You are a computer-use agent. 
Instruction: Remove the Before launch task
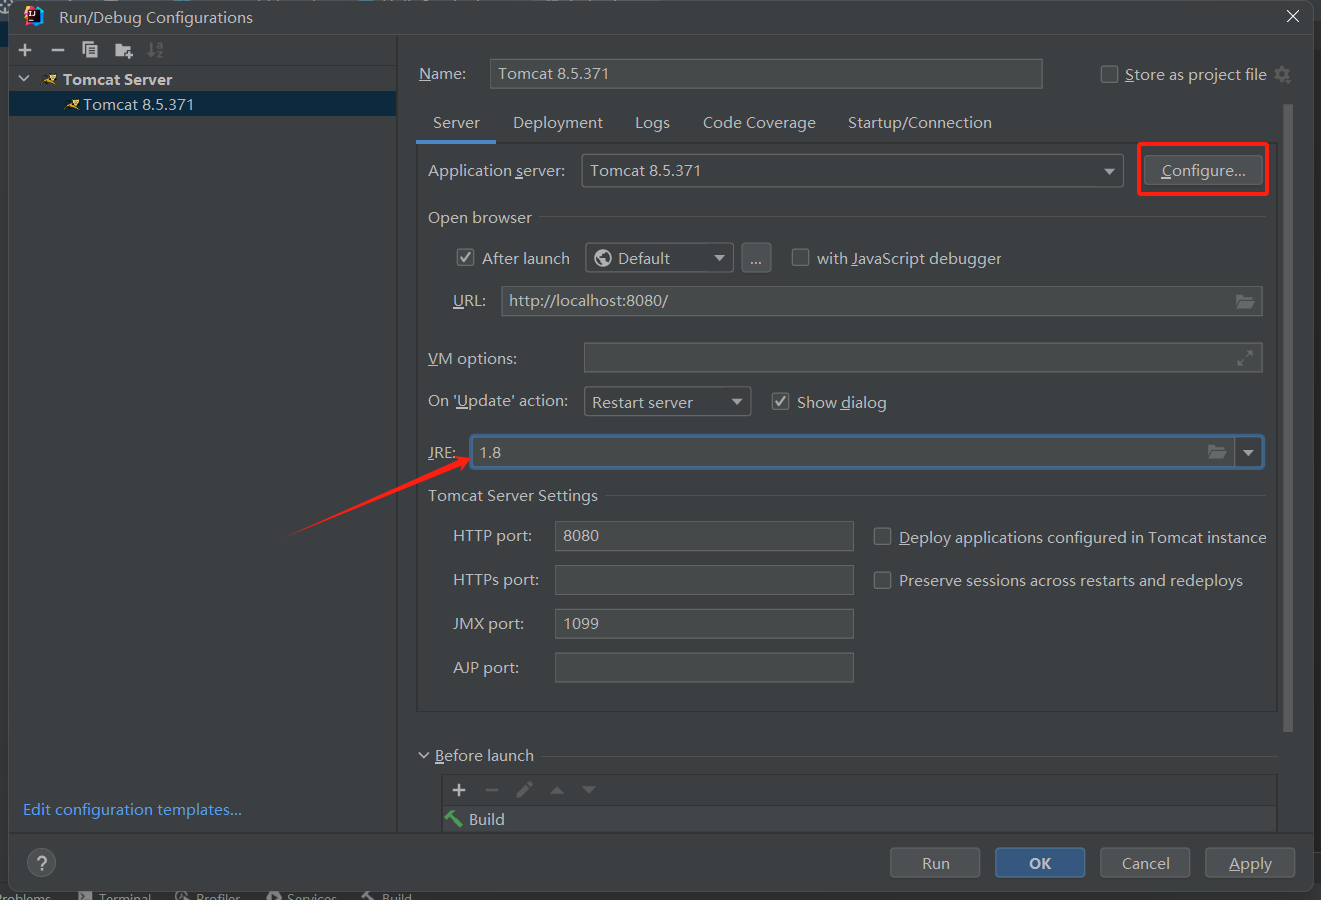[491, 790]
